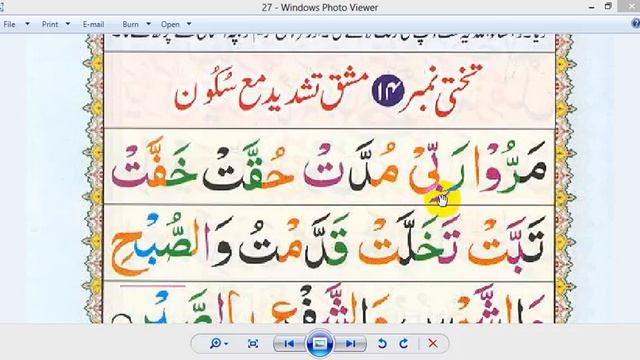The image size is (640, 360).
Task: Click the E-mail button
Action: coord(93,24)
